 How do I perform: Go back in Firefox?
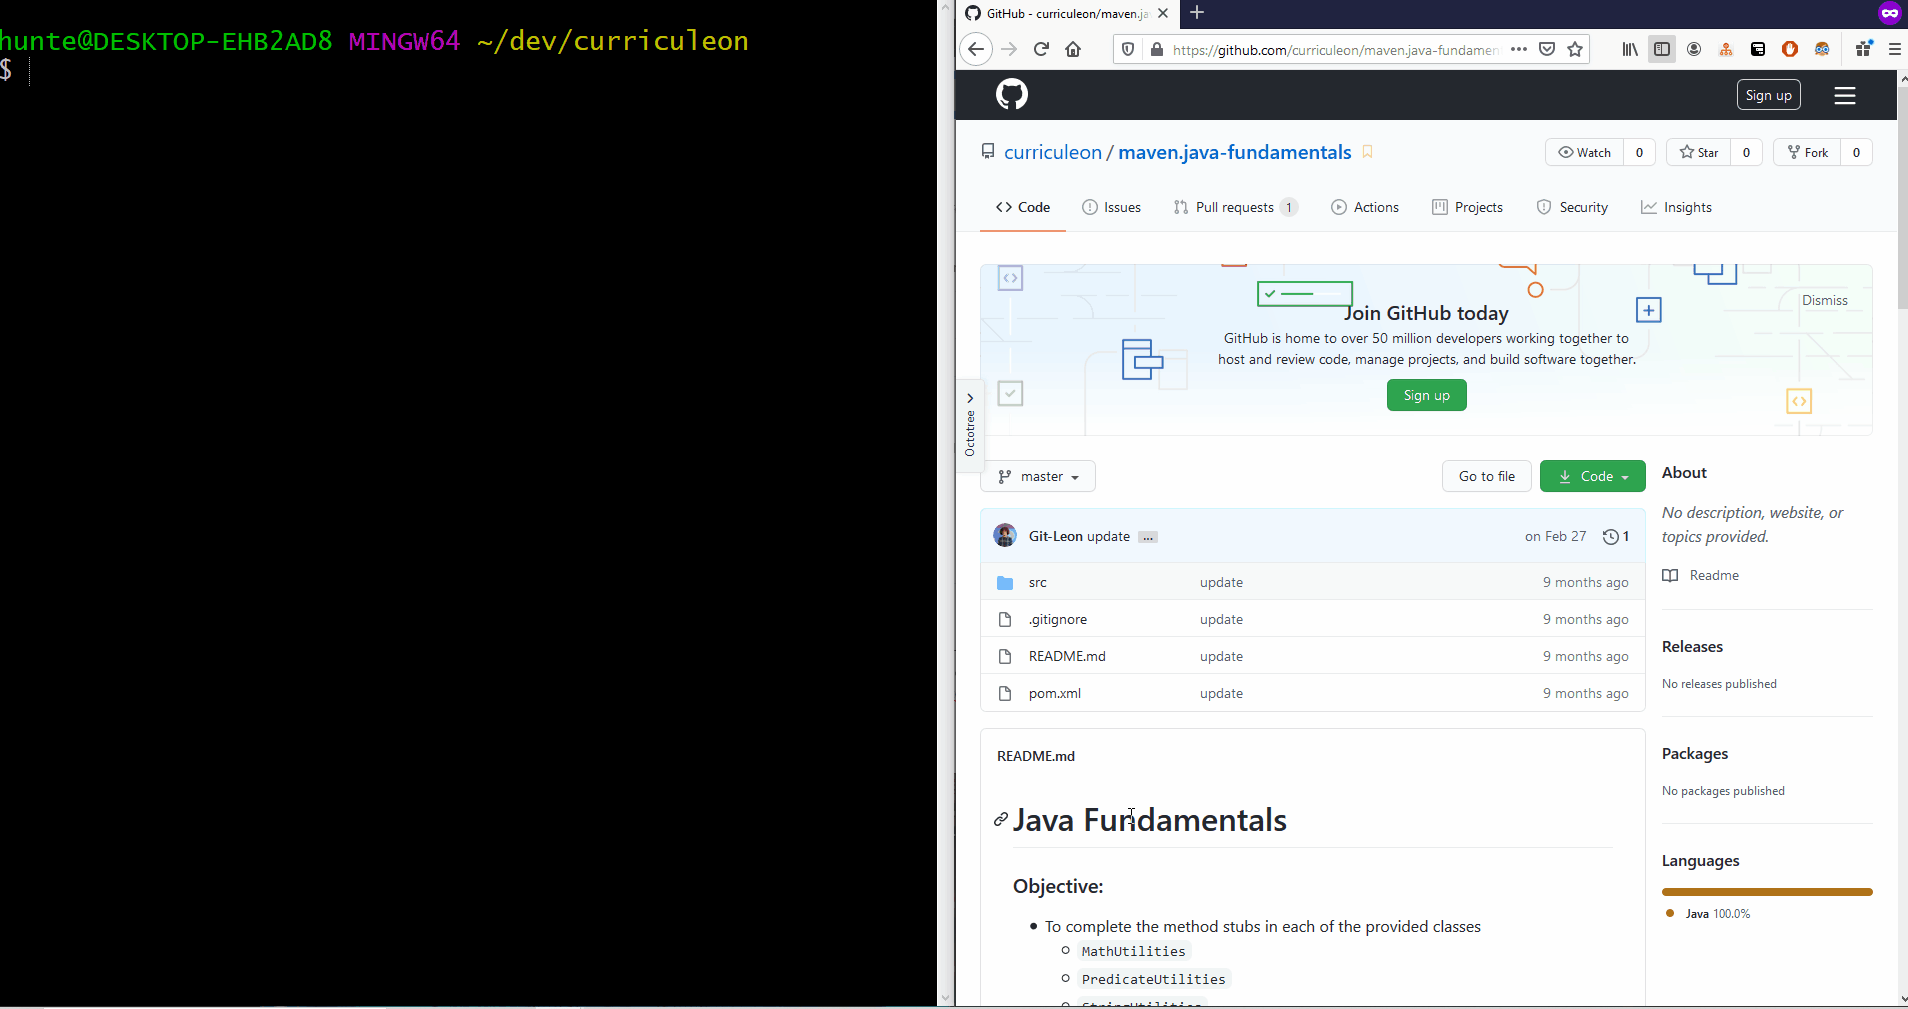tap(976, 49)
